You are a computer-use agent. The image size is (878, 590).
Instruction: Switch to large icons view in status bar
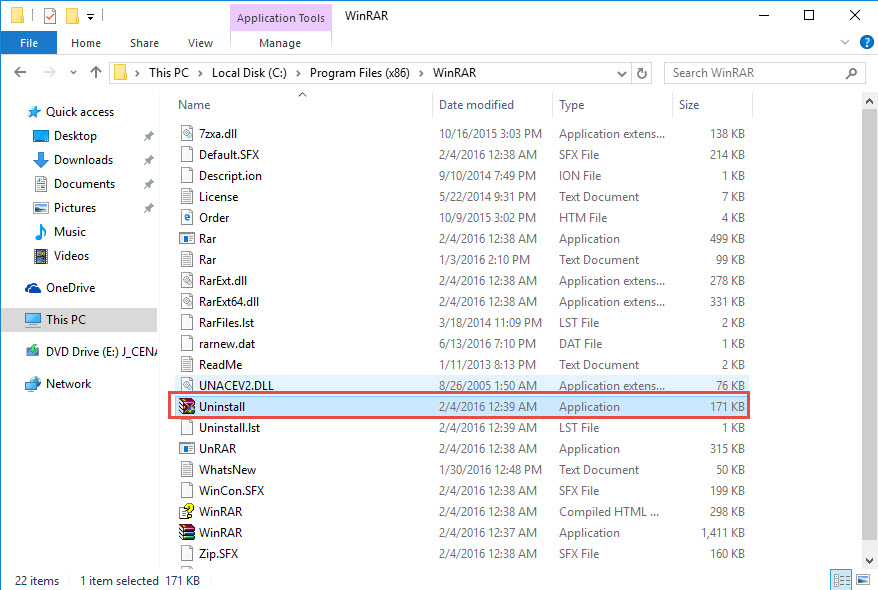[x=863, y=580]
